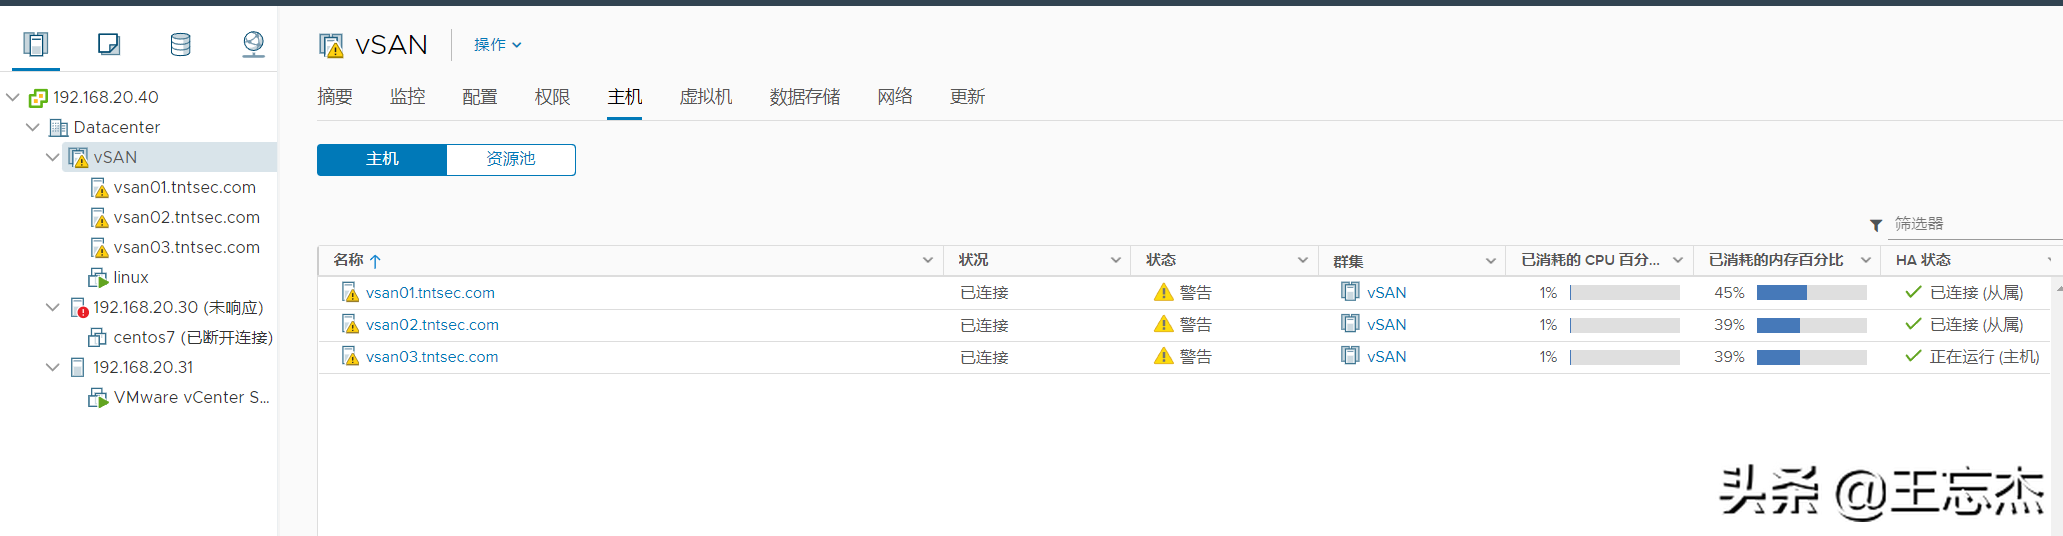Switch to the 数据存储 tab
This screenshot has width=2063, height=536.
(805, 97)
